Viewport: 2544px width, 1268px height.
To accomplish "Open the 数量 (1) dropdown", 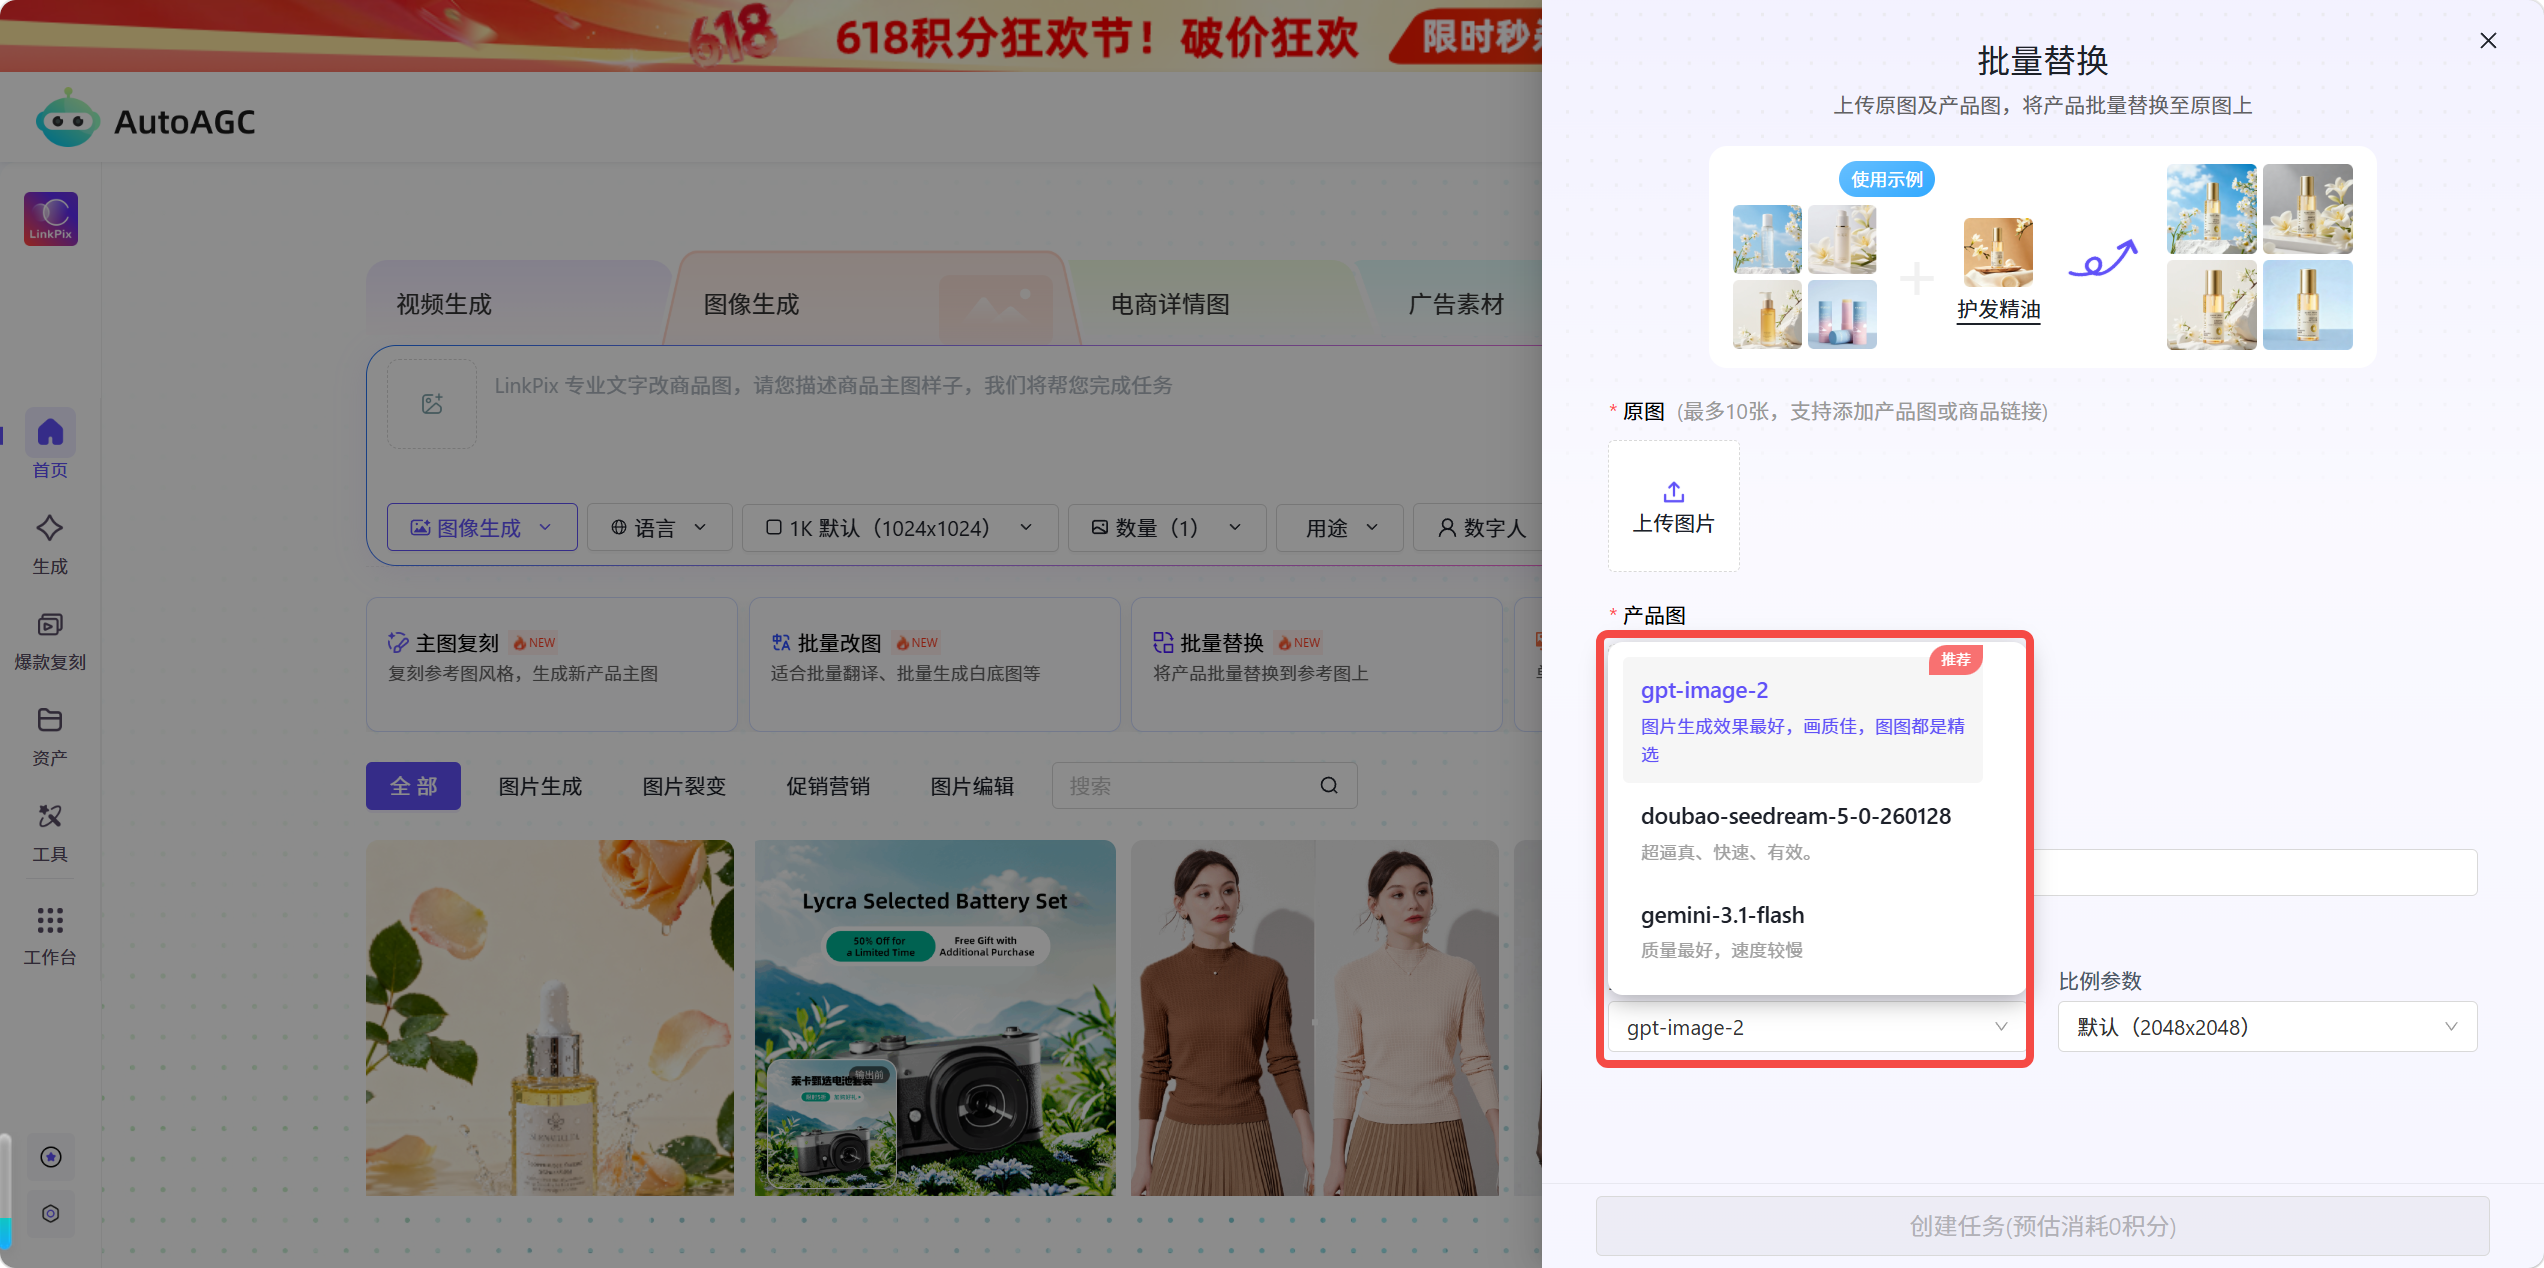I will [1167, 527].
